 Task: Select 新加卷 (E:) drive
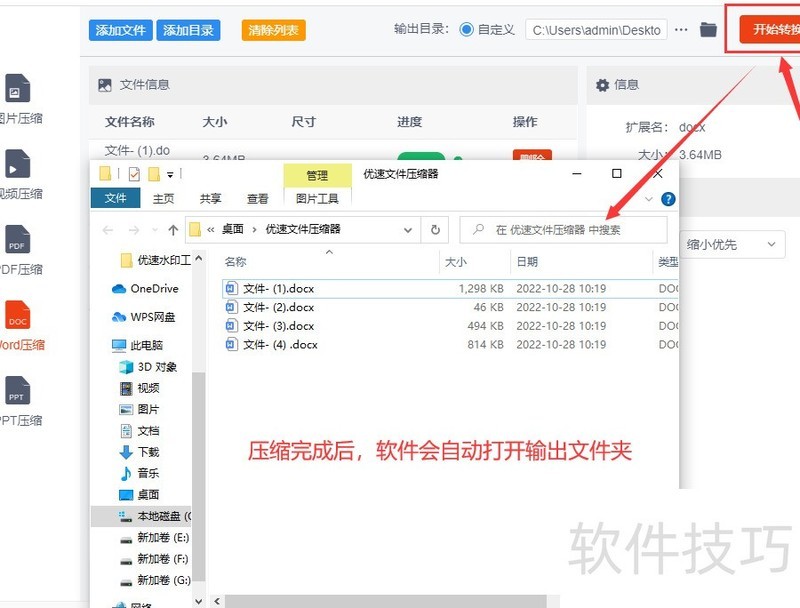(154, 538)
